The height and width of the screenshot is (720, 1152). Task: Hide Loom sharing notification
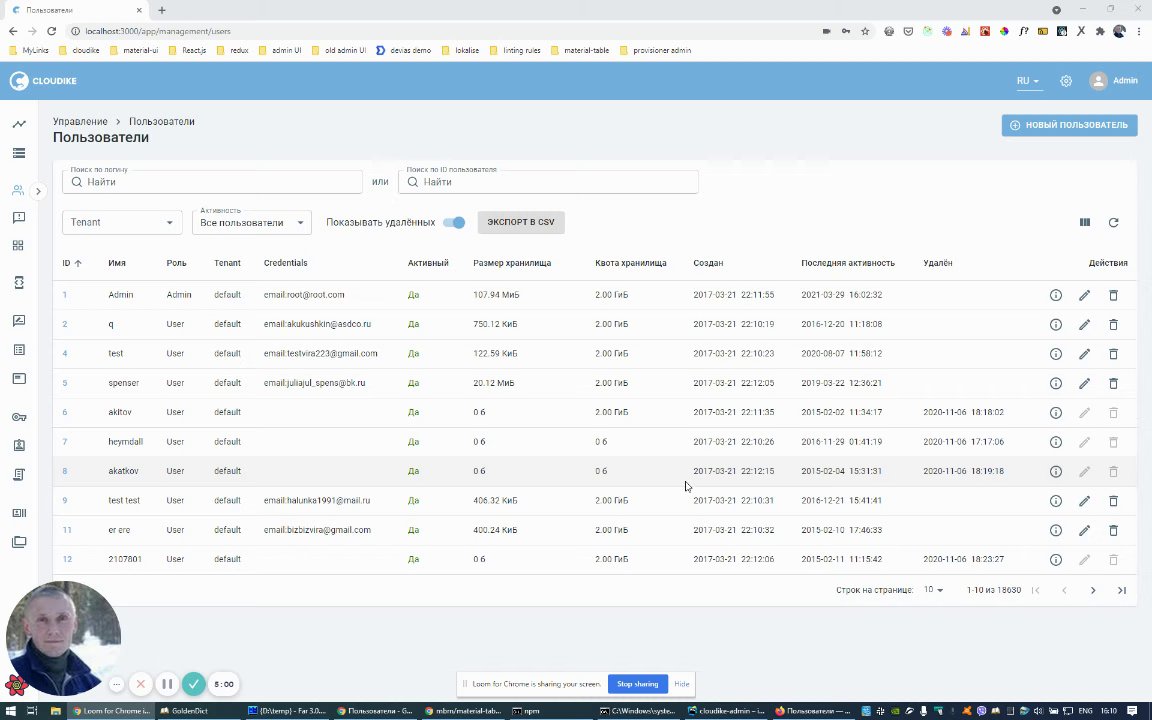click(682, 684)
